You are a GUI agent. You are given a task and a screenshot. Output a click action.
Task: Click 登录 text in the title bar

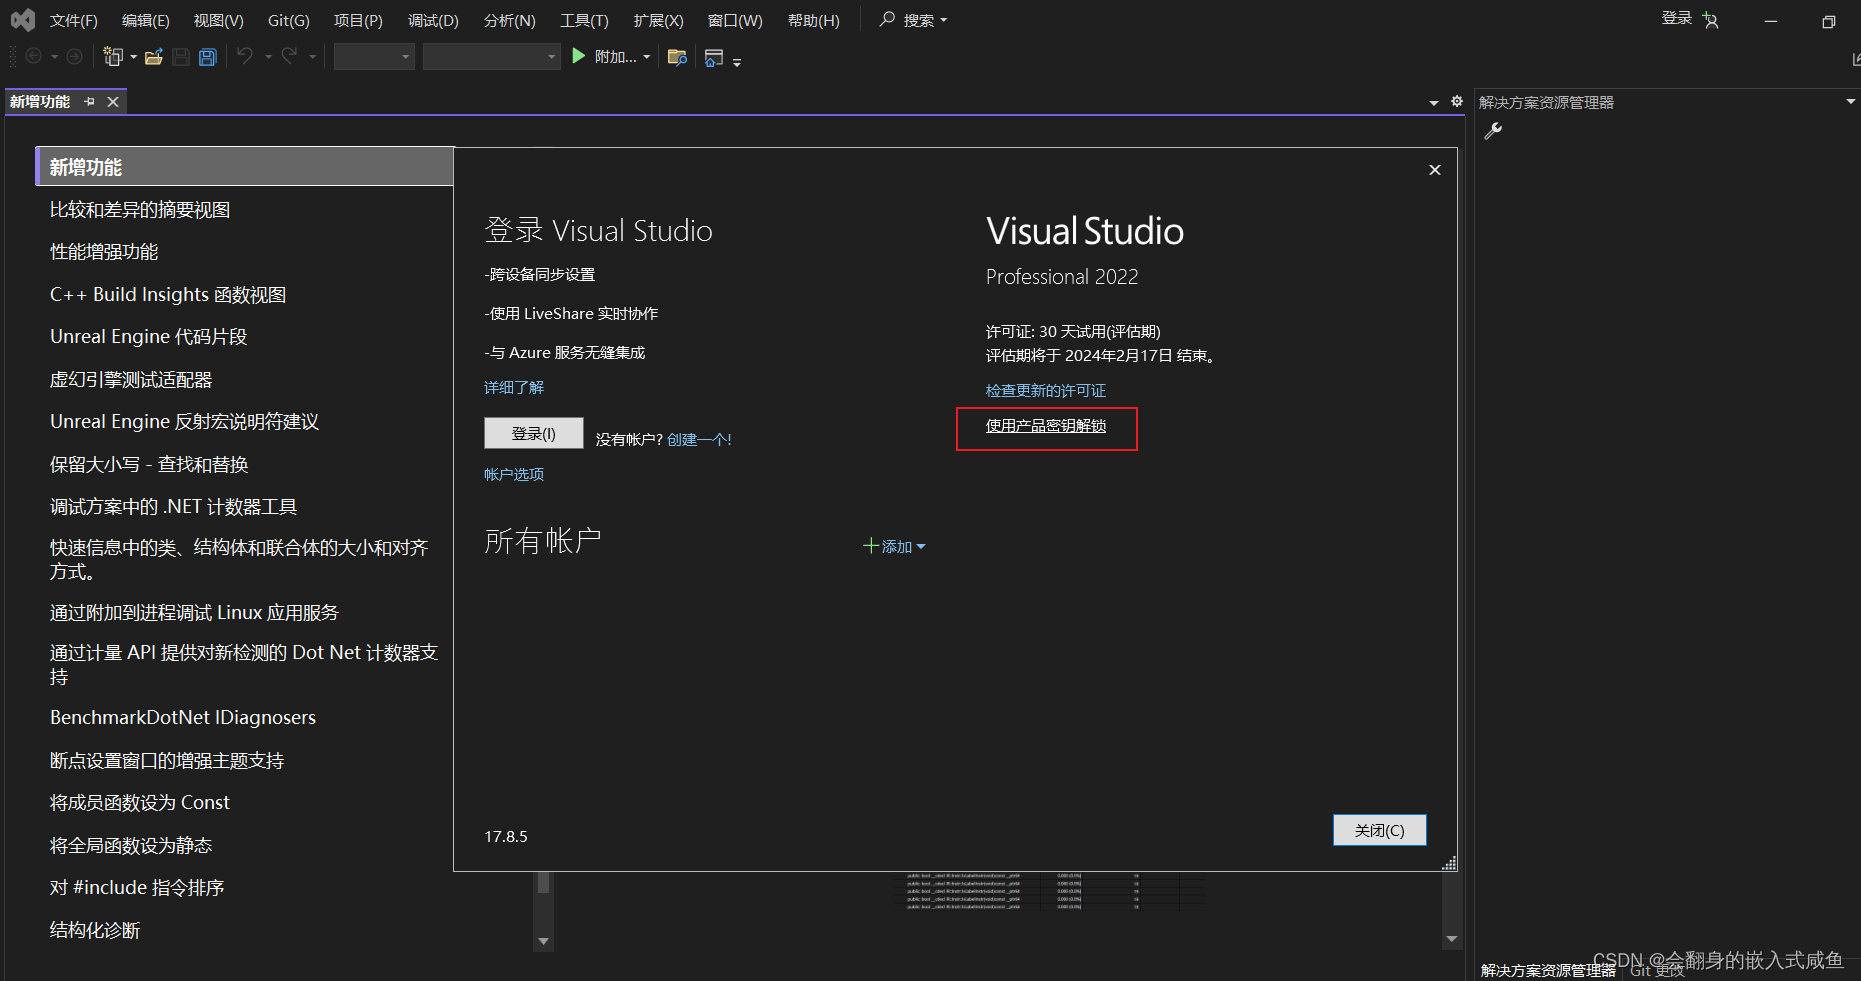(x=1677, y=18)
